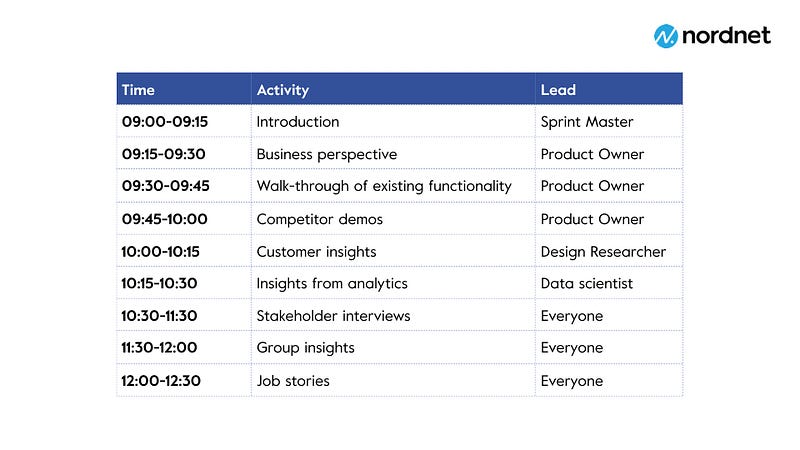The height and width of the screenshot is (450, 800).
Task: Click the 10:00-10:15 time cell
Action: point(184,251)
